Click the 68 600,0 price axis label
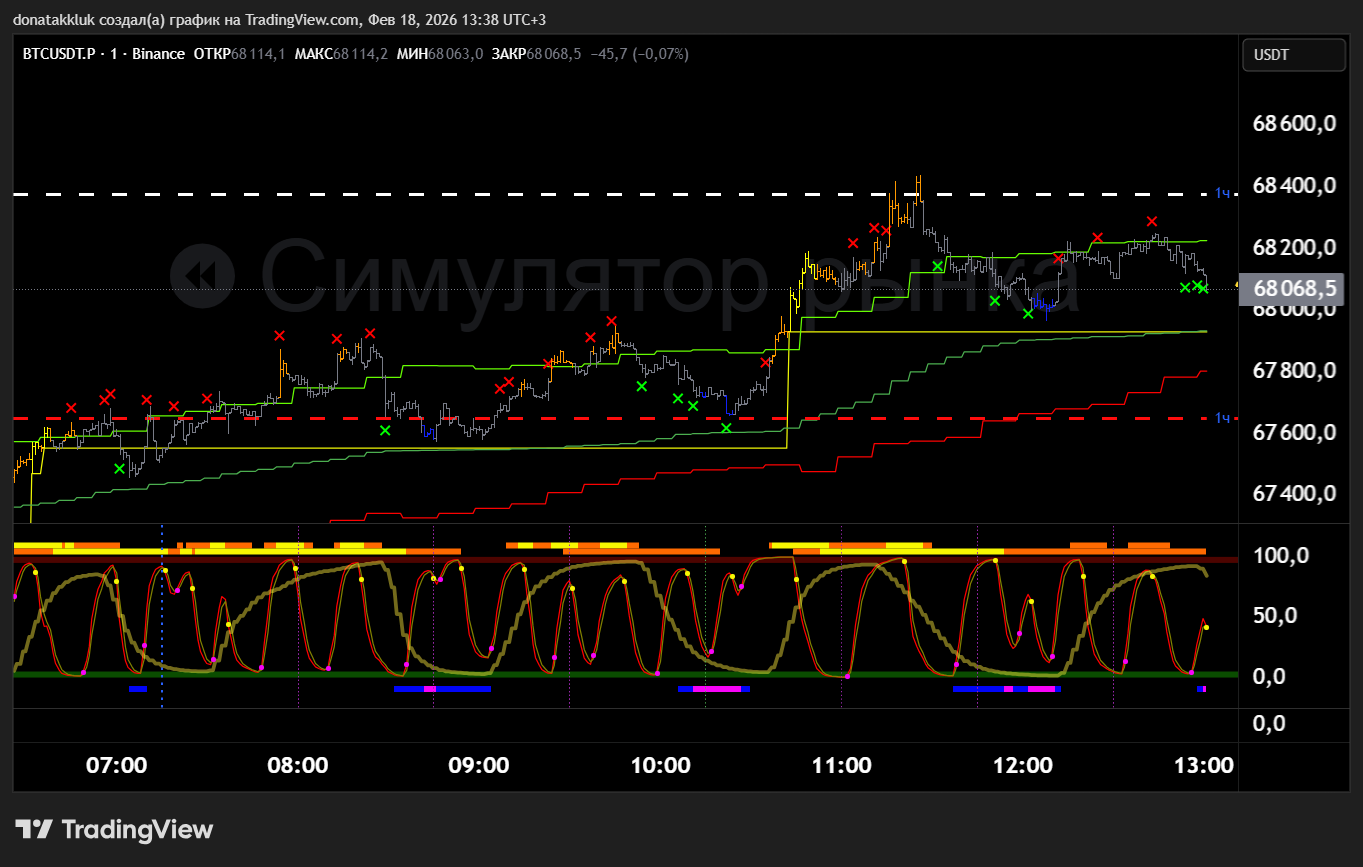1363x867 pixels. [1294, 124]
